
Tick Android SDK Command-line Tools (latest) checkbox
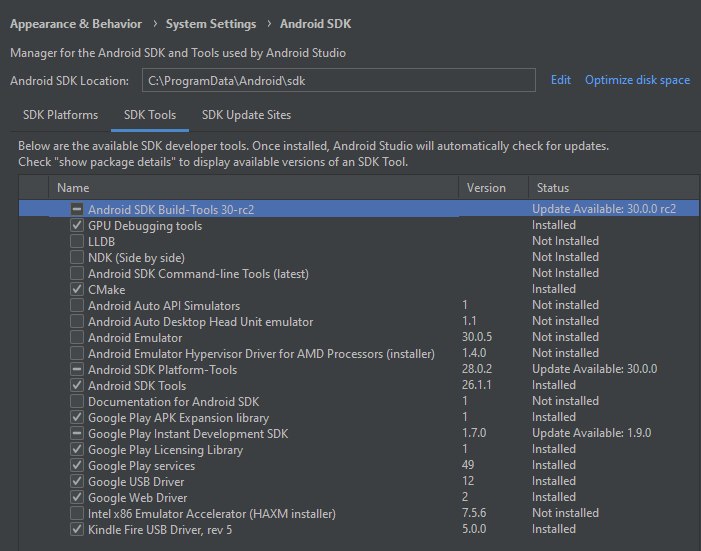click(77, 273)
